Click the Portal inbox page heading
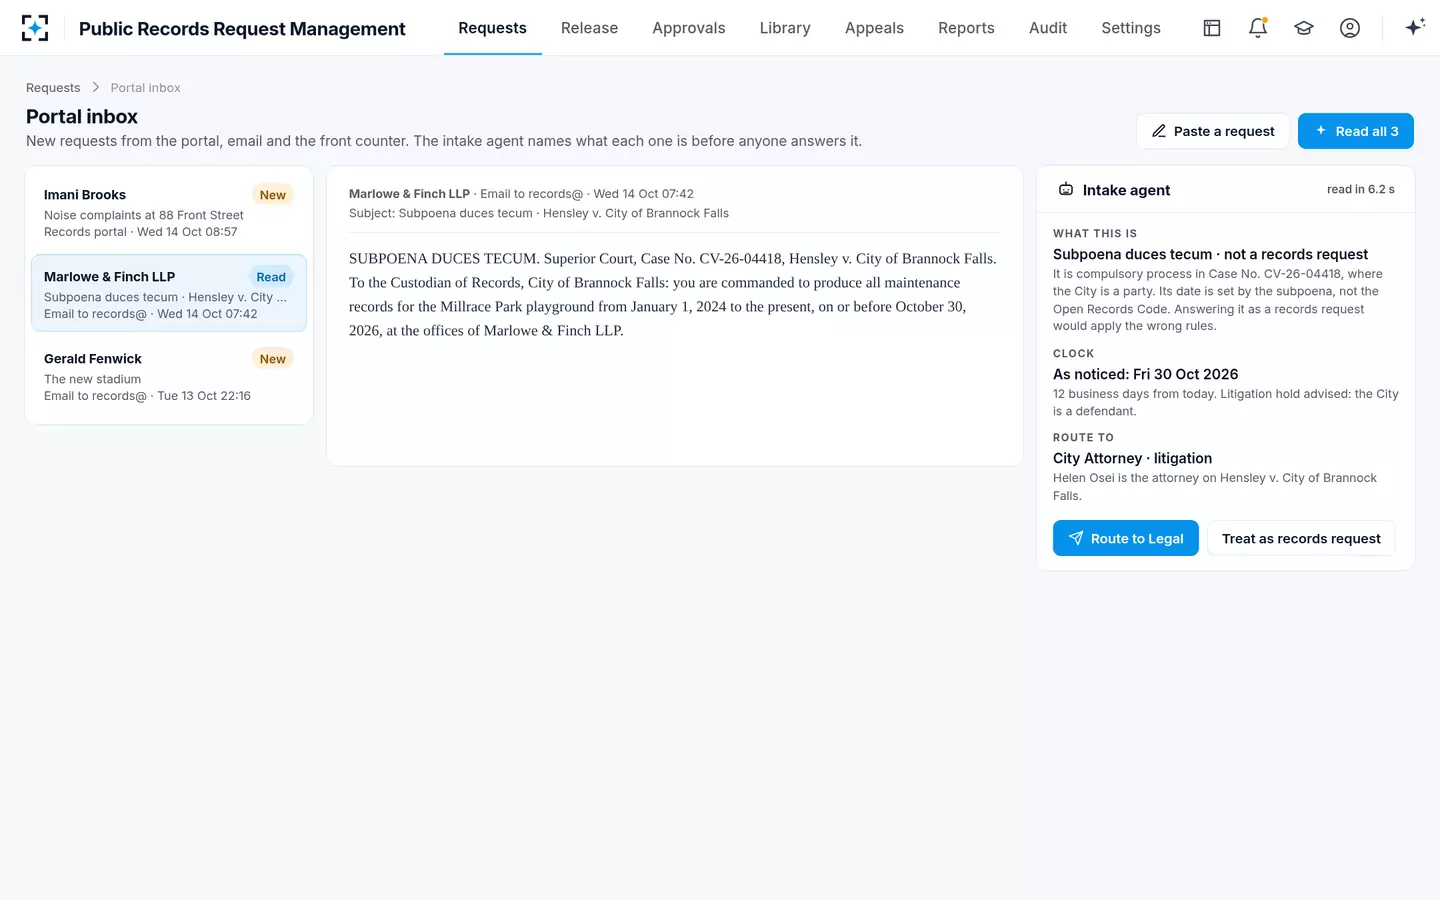Screen dimensions: 1440x900 [82, 116]
